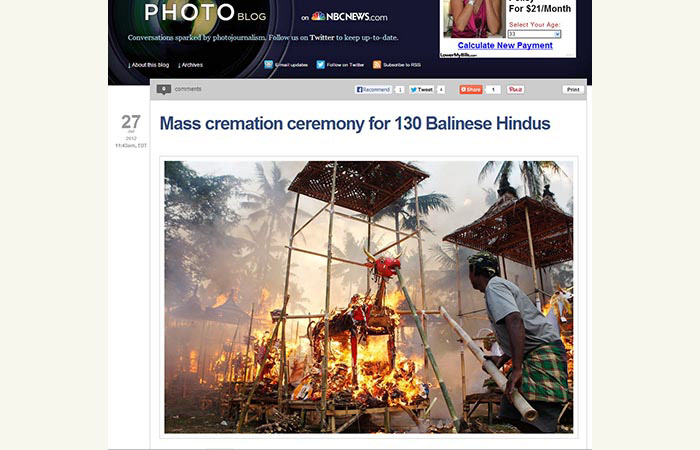Click the Calculate New Payment link
The height and width of the screenshot is (450, 700).
point(505,45)
